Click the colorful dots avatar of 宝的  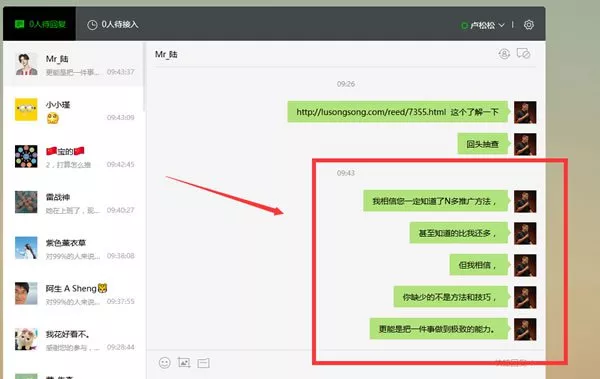click(26, 156)
